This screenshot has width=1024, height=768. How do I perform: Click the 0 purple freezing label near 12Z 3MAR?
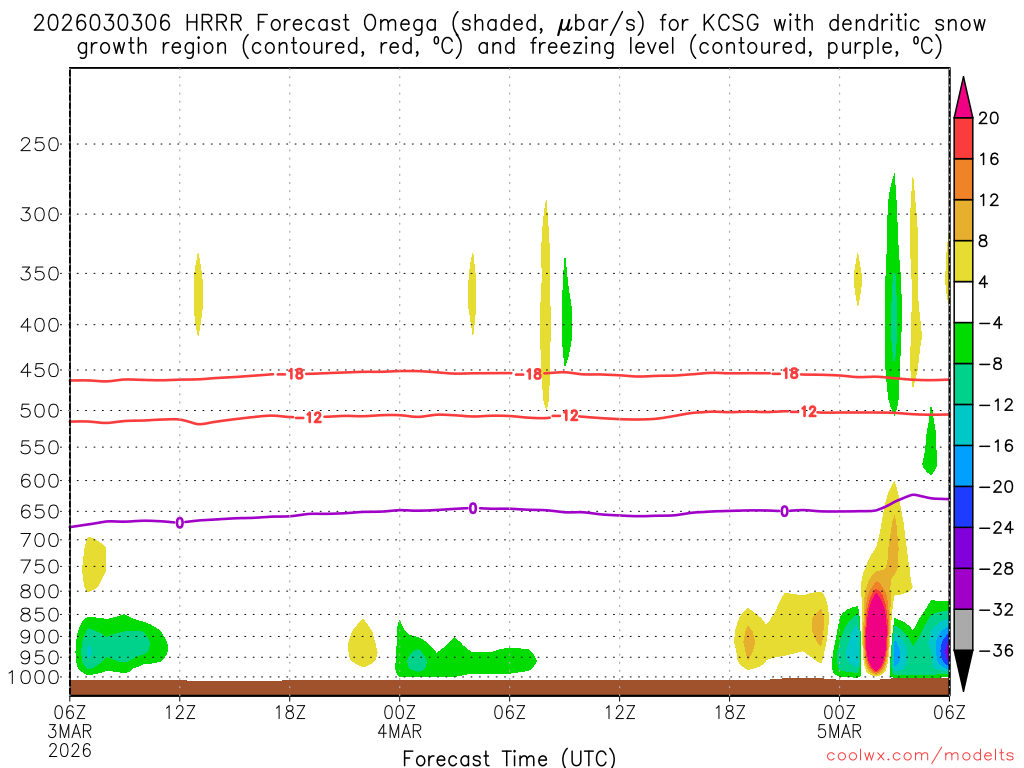[x=180, y=522]
